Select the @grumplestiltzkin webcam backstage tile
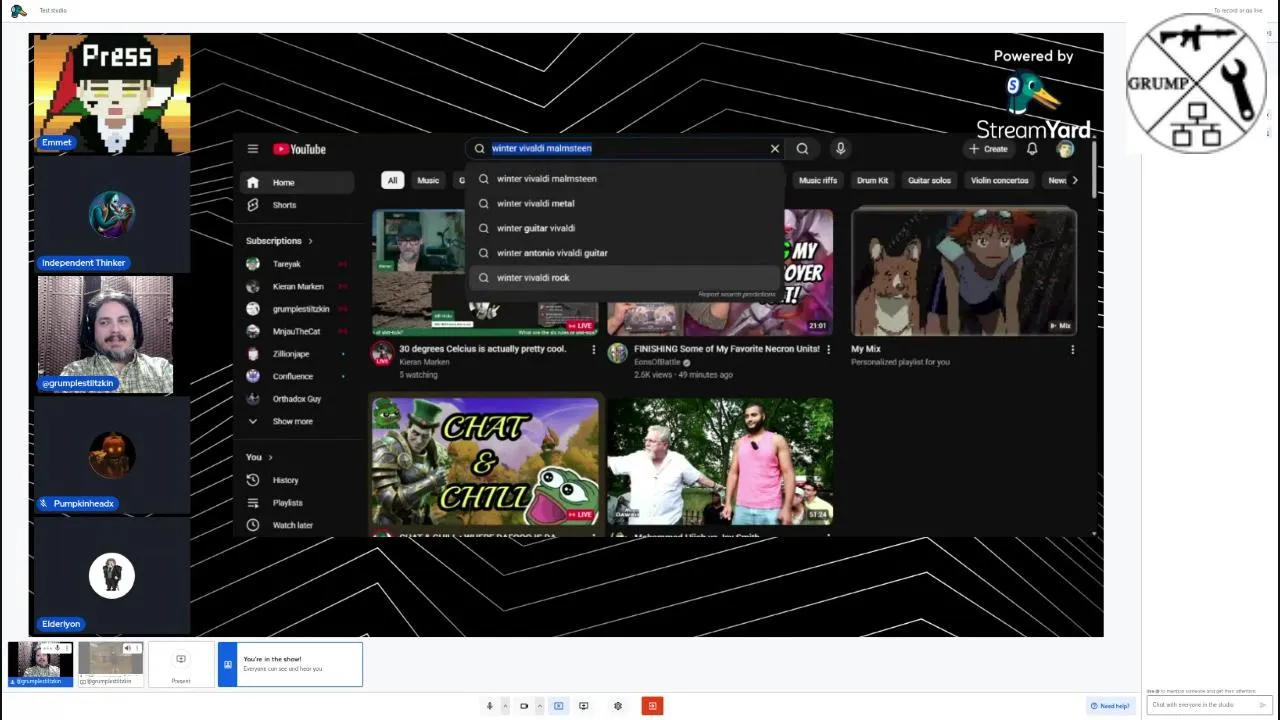The image size is (1280, 720). click(x=40, y=664)
